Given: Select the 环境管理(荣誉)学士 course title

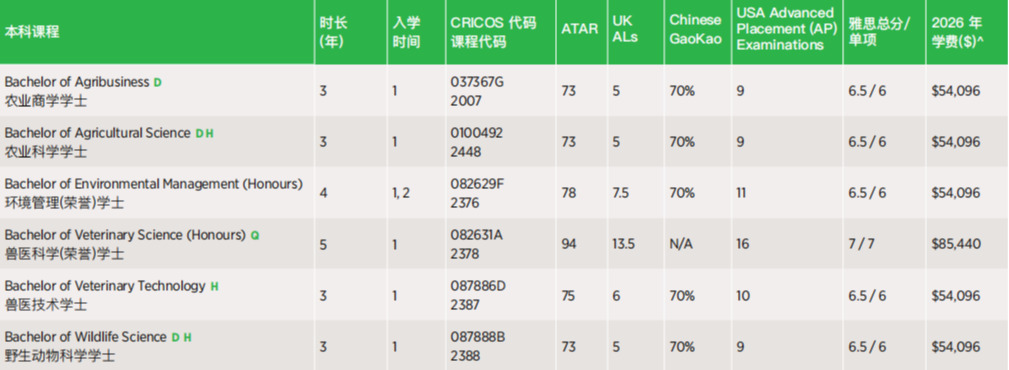Looking at the screenshot, I should click(x=64, y=203).
